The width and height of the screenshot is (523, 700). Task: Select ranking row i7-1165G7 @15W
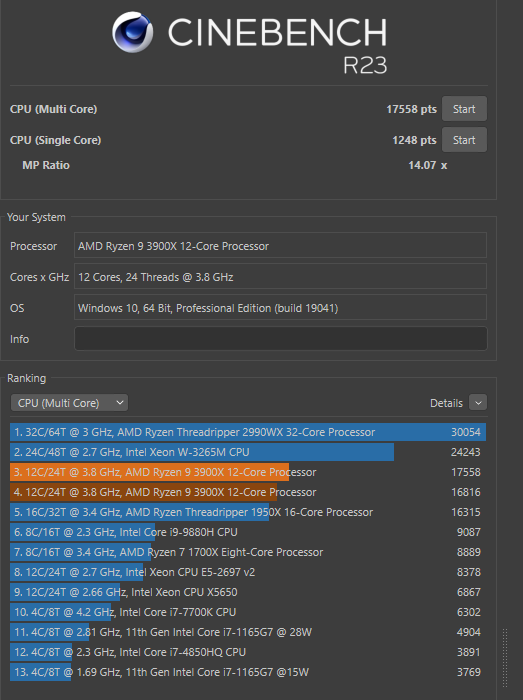tap(248, 672)
